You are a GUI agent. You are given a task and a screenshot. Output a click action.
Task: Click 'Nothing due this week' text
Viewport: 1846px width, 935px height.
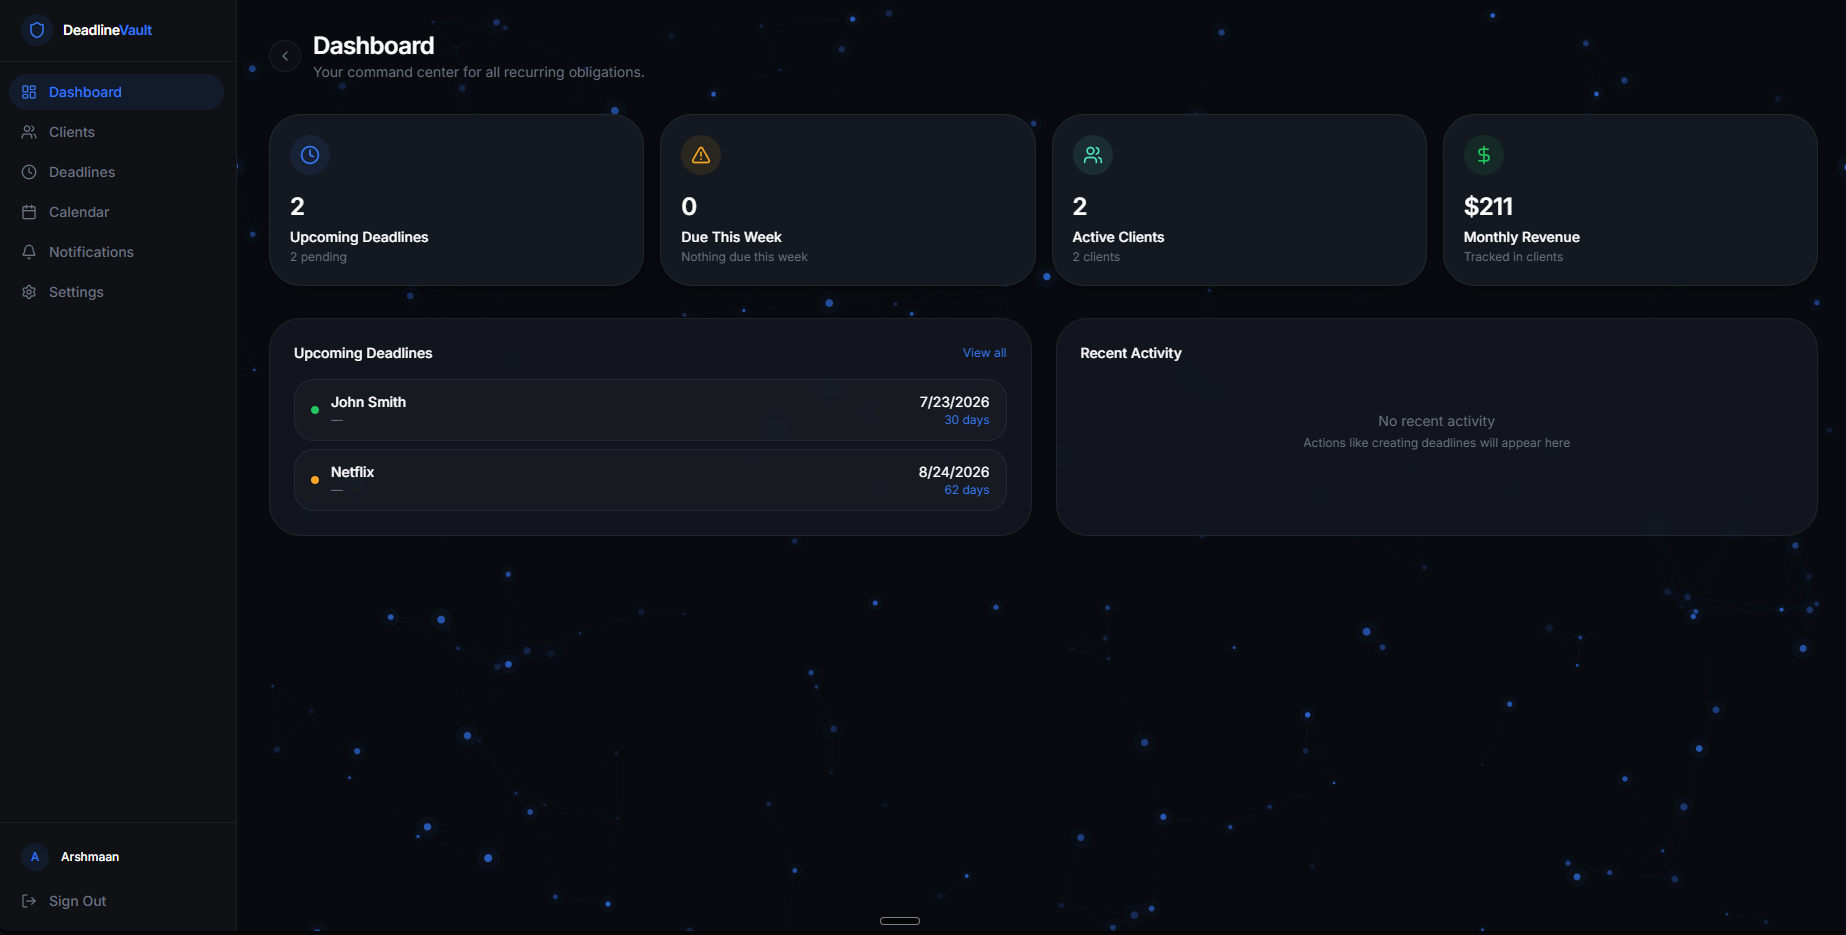coord(744,257)
